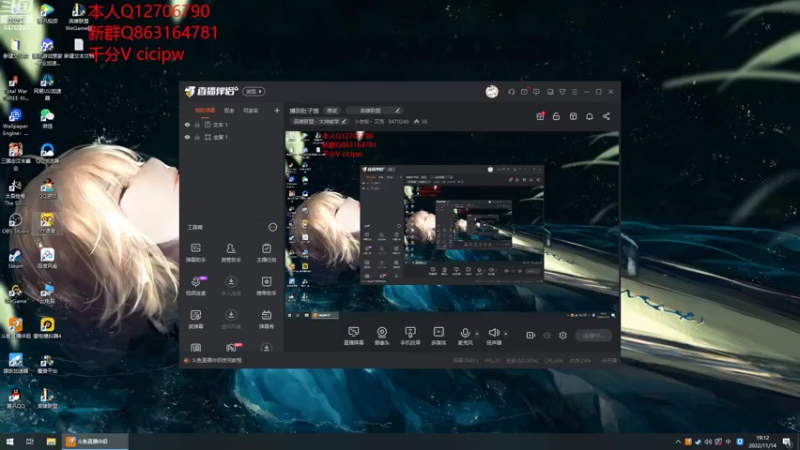Click the hamburger menu icon in title bar
This screenshot has width=800, height=450.
[x=574, y=92]
